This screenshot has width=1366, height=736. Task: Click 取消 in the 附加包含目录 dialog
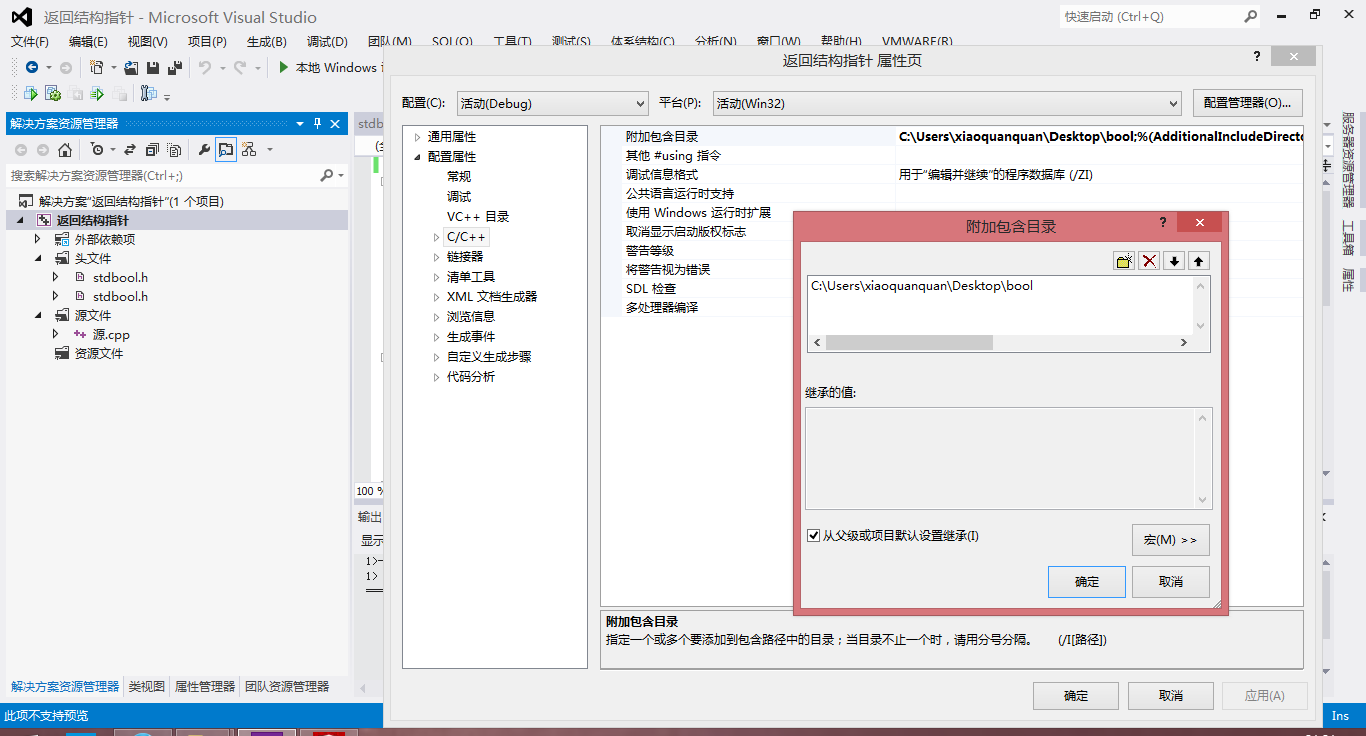1171,582
